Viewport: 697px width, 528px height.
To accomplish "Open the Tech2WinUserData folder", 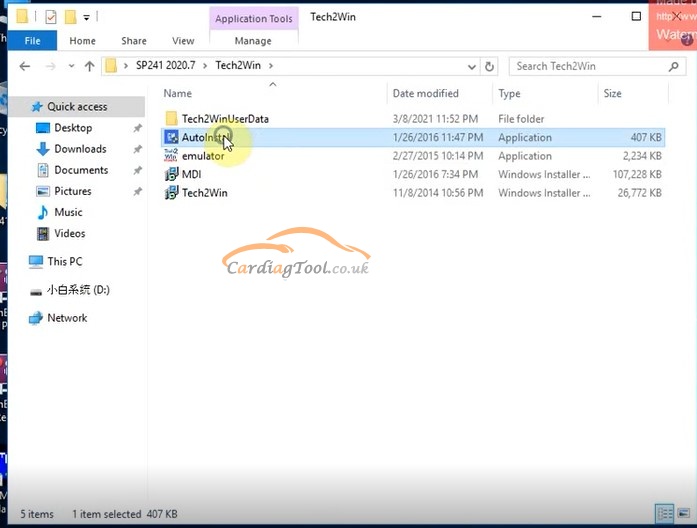I will 224,119.
